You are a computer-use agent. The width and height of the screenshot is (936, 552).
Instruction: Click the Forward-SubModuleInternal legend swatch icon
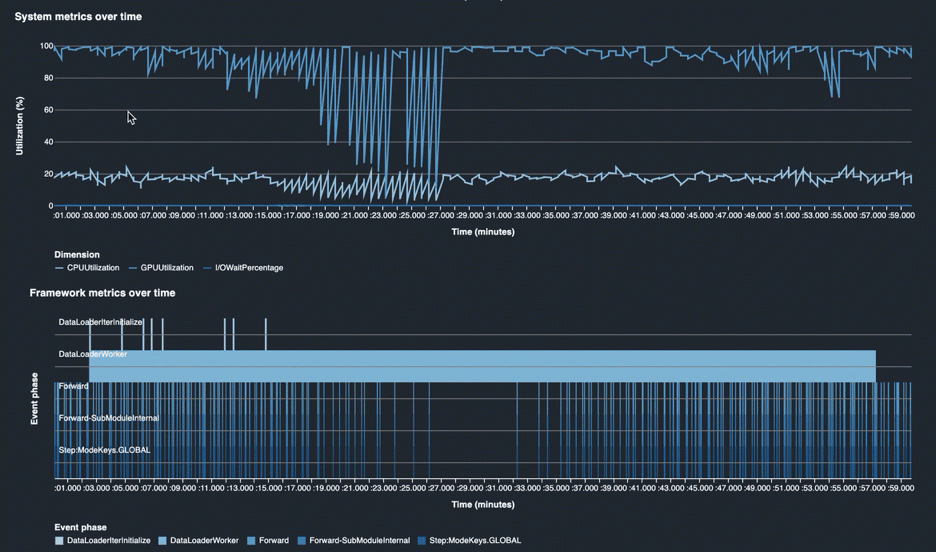click(x=302, y=541)
